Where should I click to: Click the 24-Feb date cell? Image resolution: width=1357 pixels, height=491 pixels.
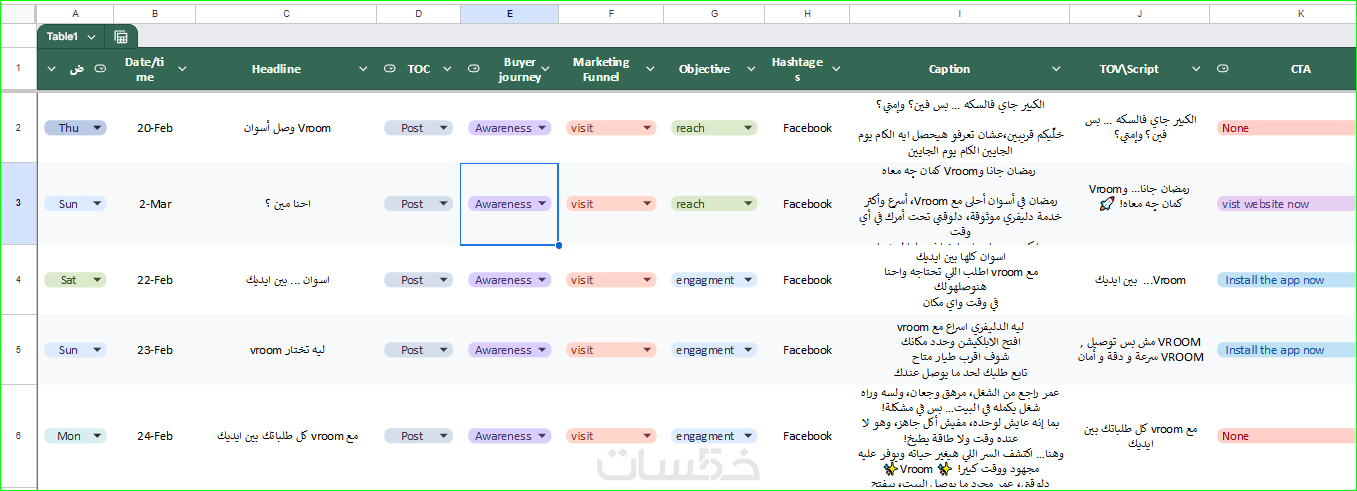click(x=155, y=436)
